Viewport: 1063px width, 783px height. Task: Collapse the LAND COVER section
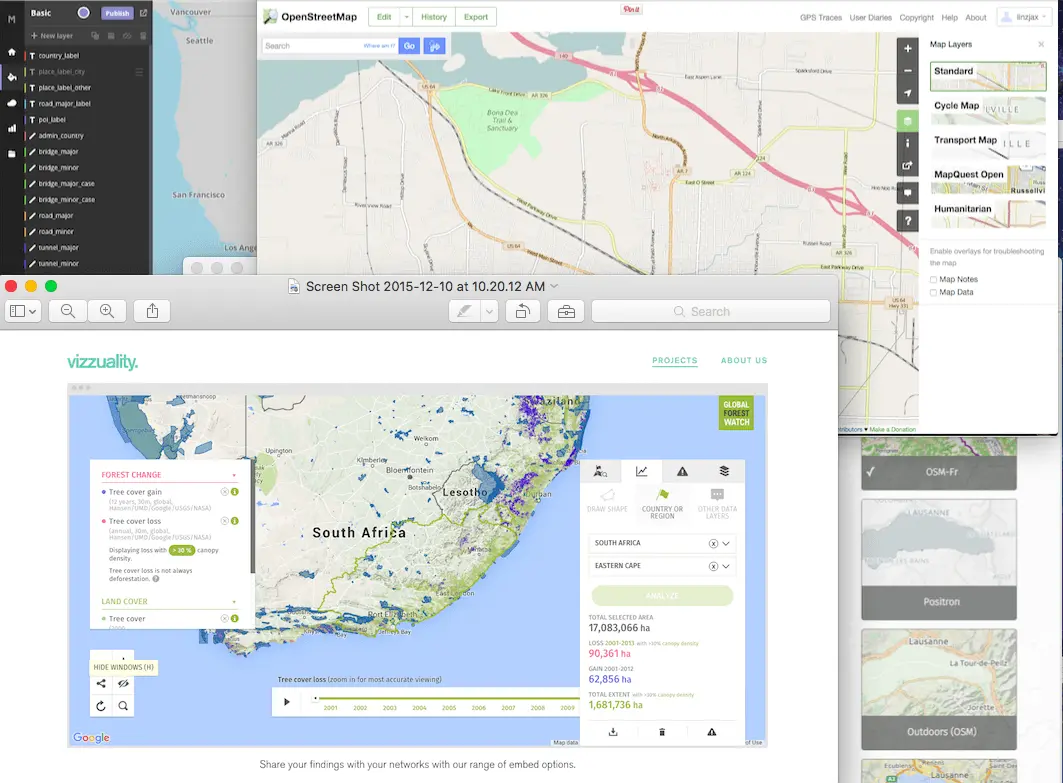click(234, 602)
